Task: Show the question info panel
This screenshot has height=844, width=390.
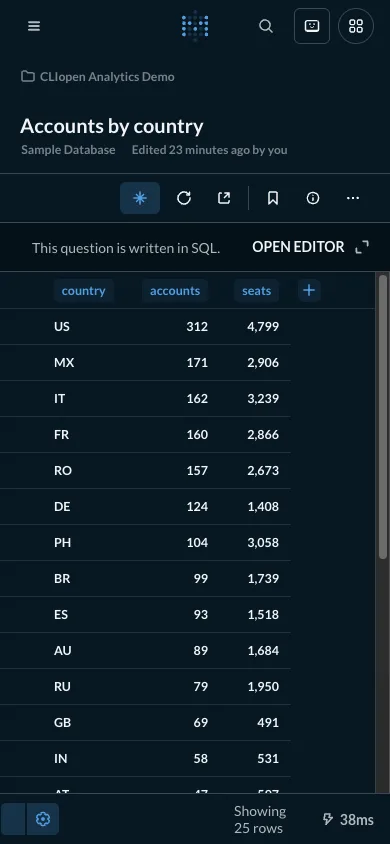Action: point(313,198)
